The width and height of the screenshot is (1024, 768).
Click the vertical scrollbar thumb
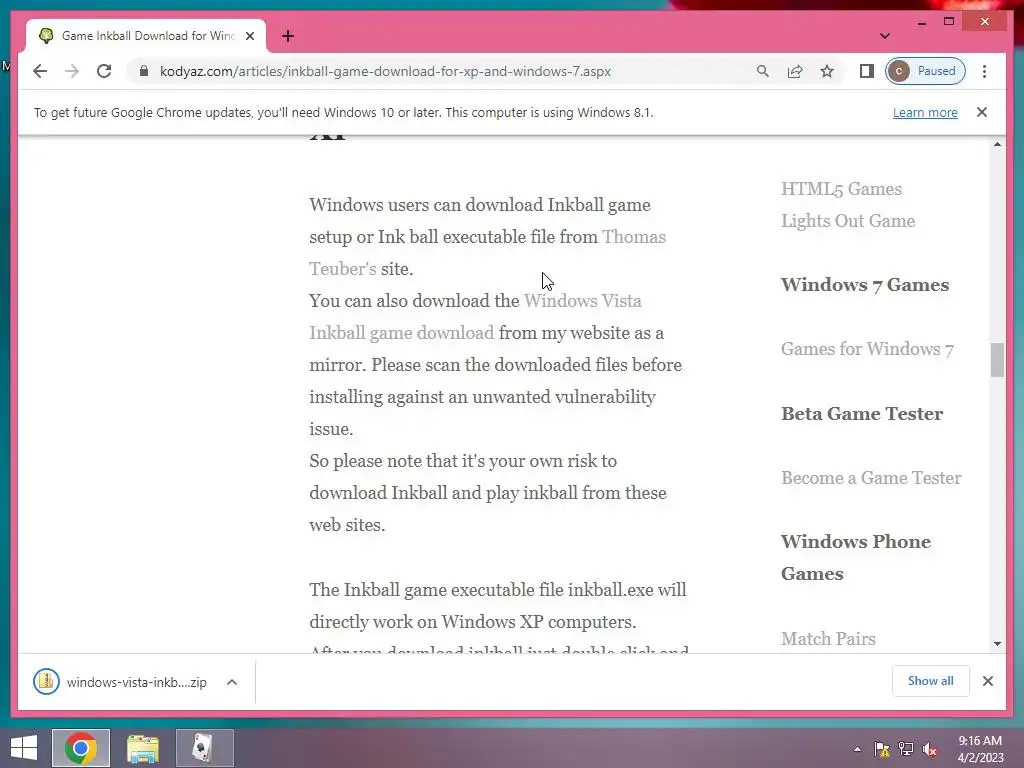point(997,360)
